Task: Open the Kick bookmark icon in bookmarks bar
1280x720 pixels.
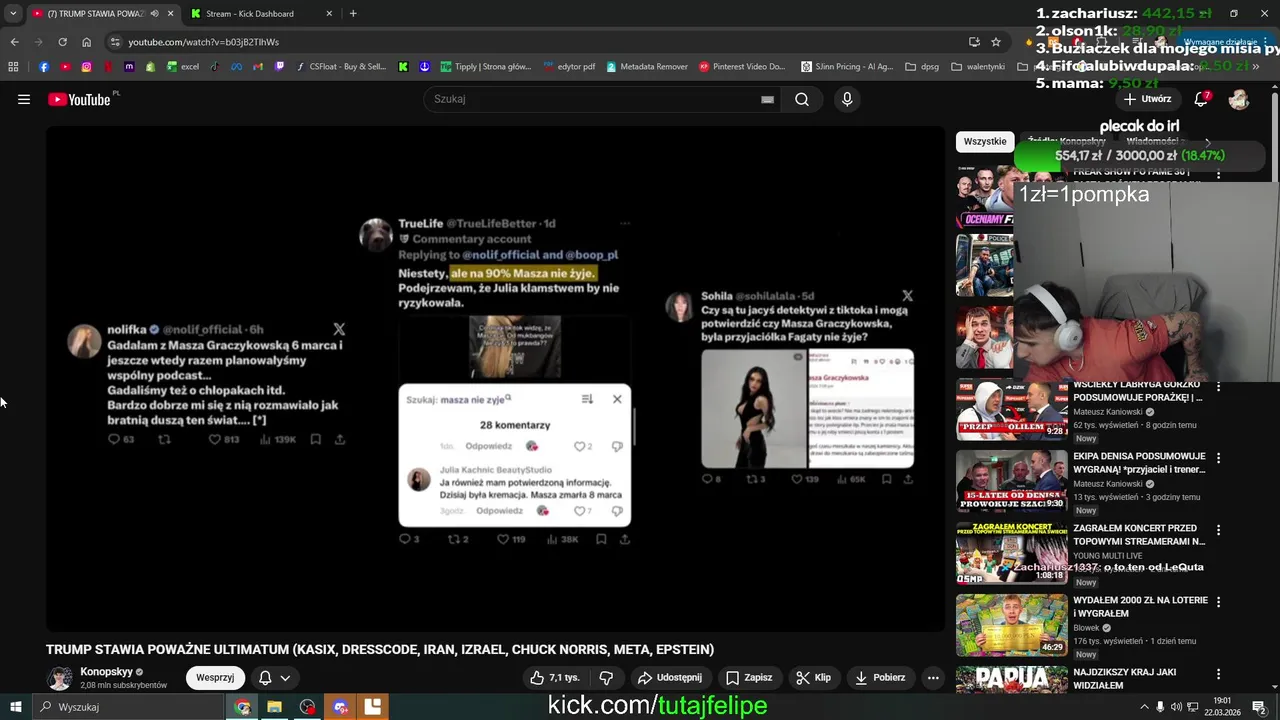Action: (x=403, y=67)
